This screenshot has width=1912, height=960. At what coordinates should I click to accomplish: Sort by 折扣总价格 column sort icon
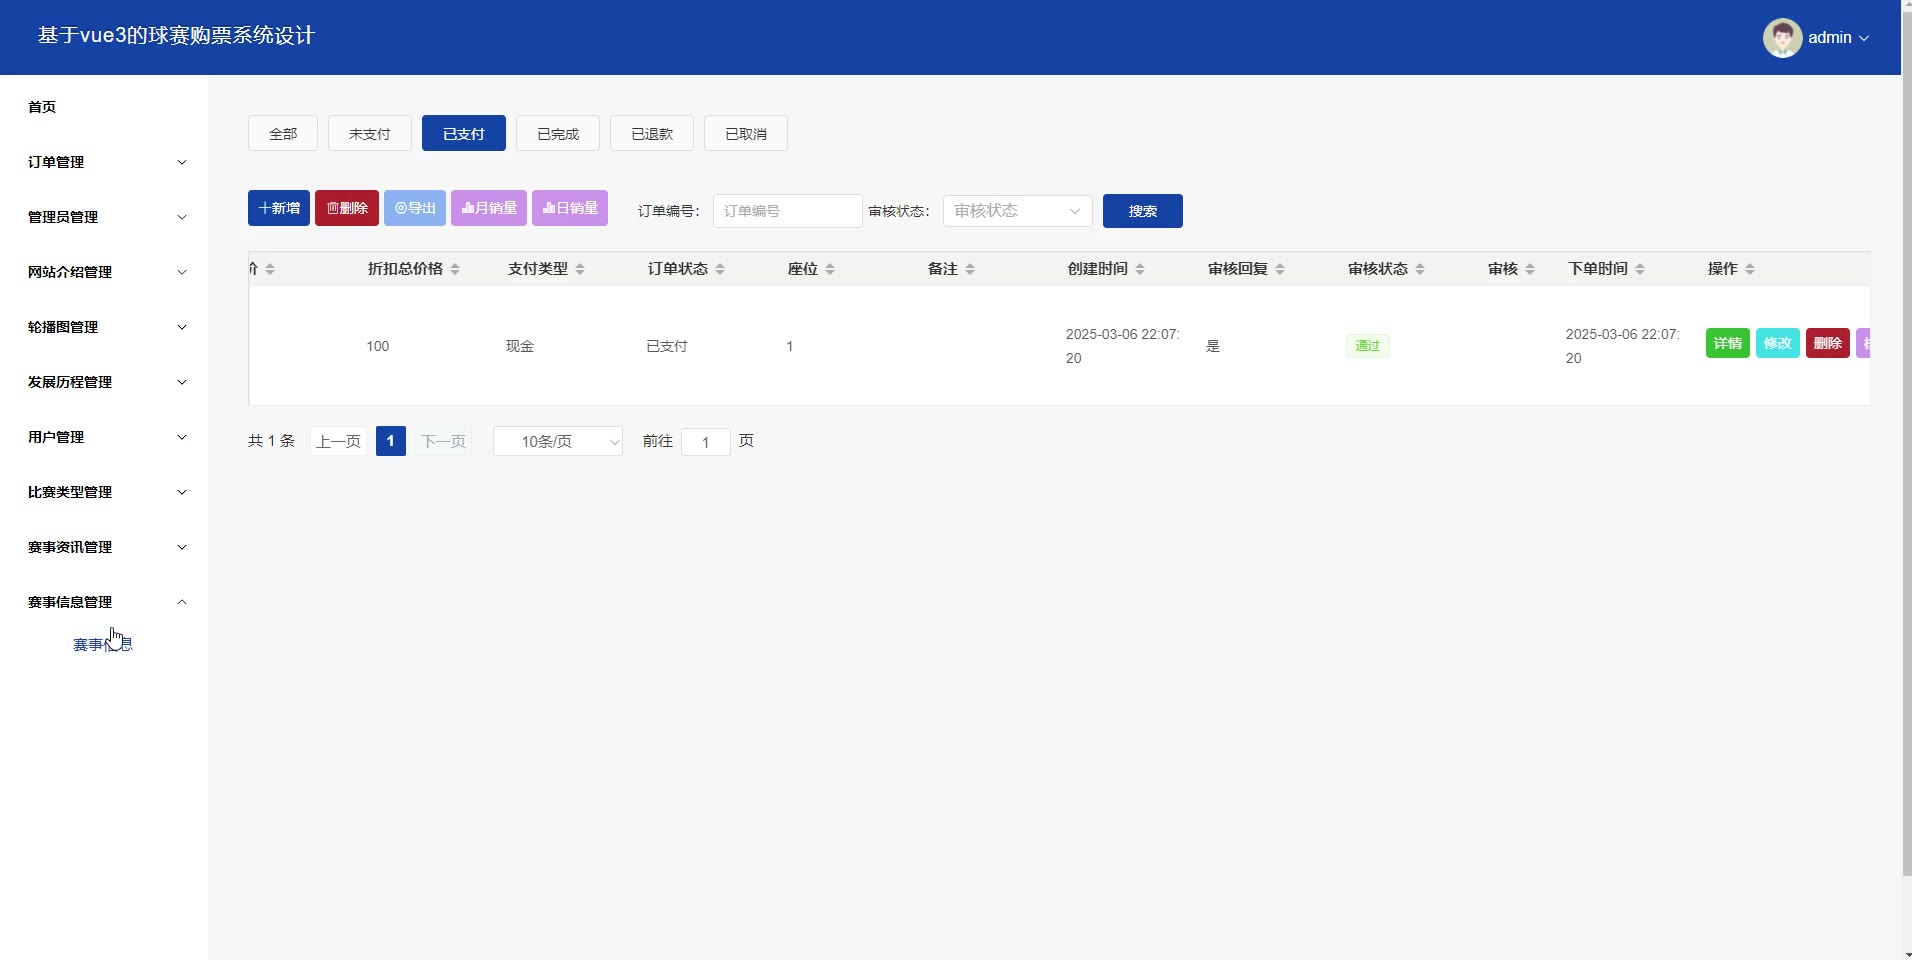[x=455, y=269]
